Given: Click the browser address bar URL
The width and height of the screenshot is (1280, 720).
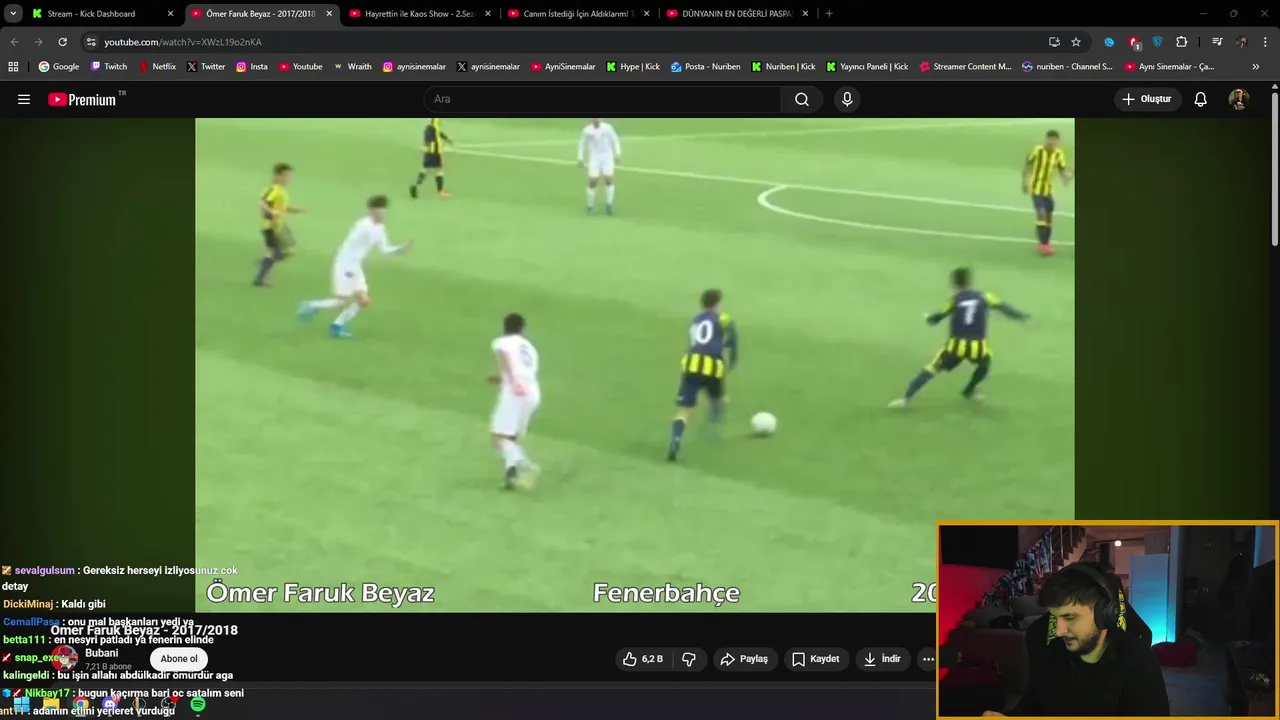Looking at the screenshot, I should click(x=183, y=42).
